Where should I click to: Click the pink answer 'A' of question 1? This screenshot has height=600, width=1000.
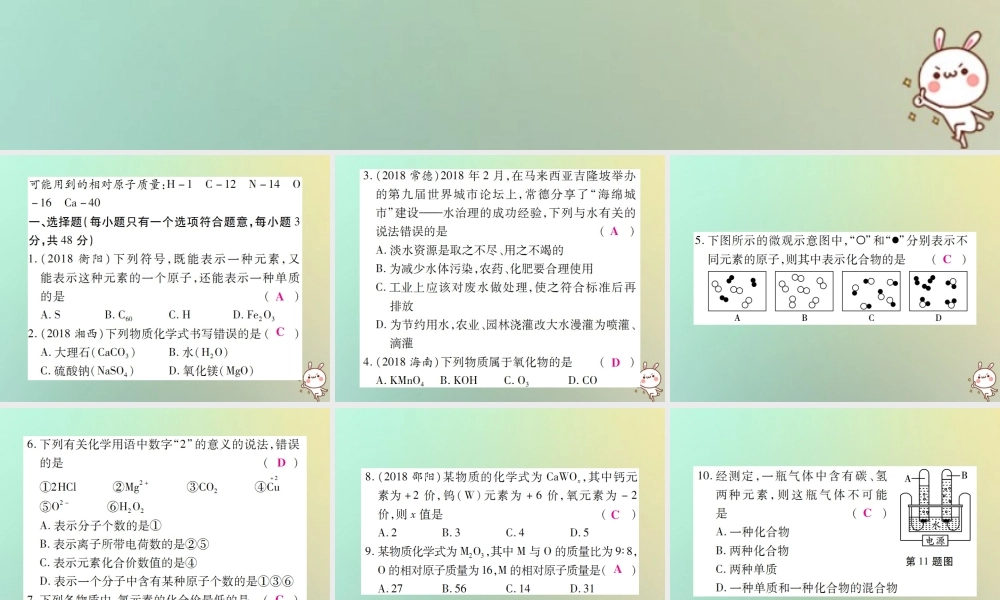(x=279, y=296)
